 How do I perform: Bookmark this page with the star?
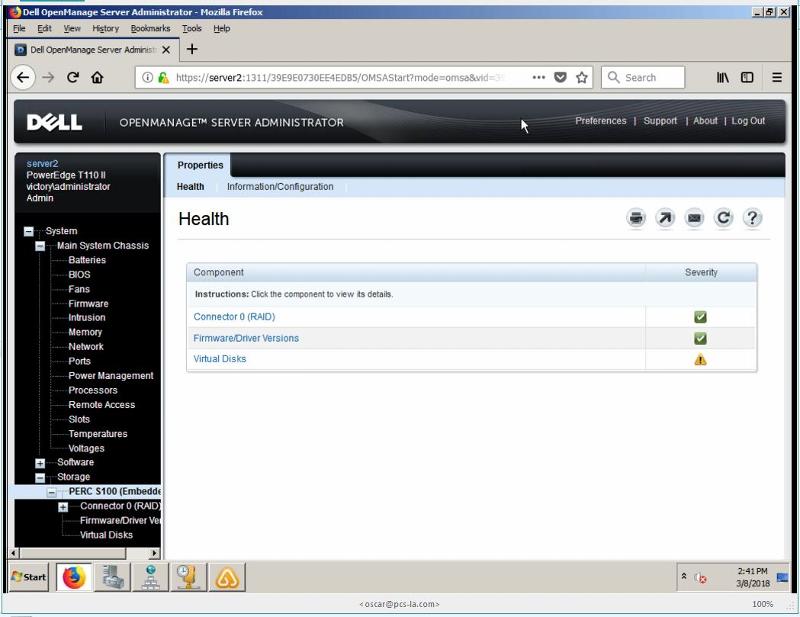point(582,78)
